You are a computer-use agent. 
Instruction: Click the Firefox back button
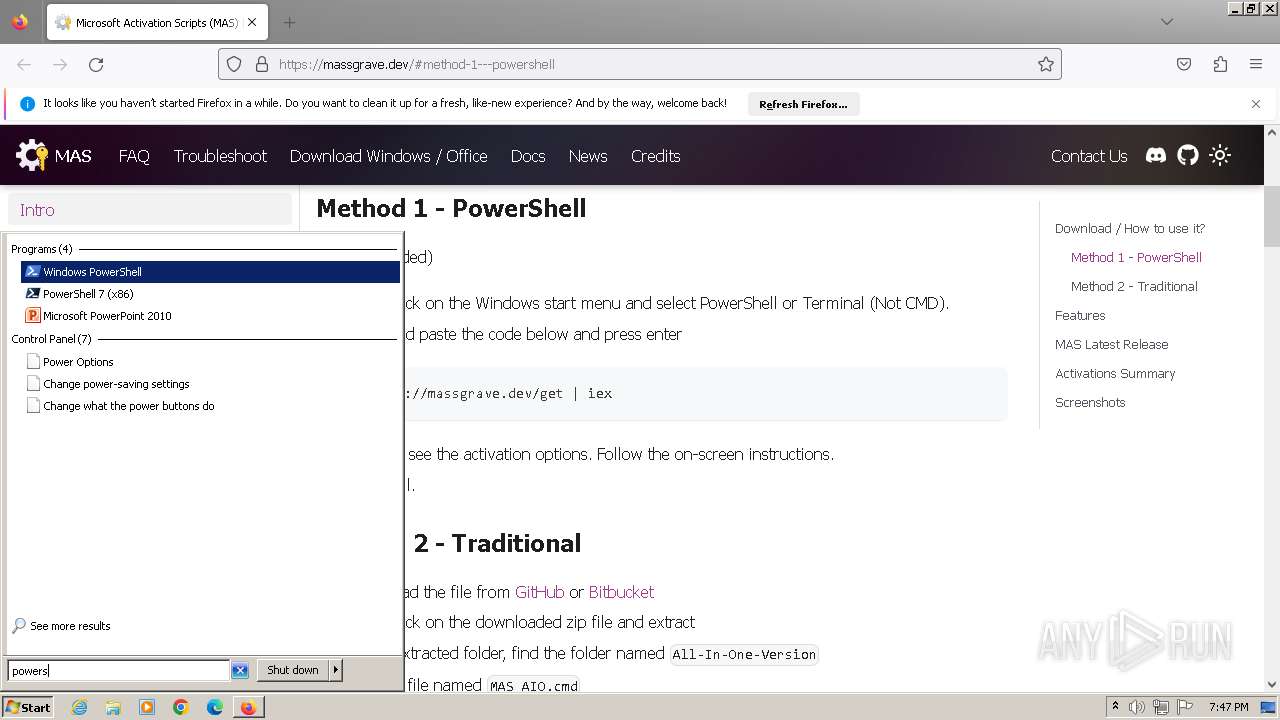pyautogui.click(x=24, y=64)
